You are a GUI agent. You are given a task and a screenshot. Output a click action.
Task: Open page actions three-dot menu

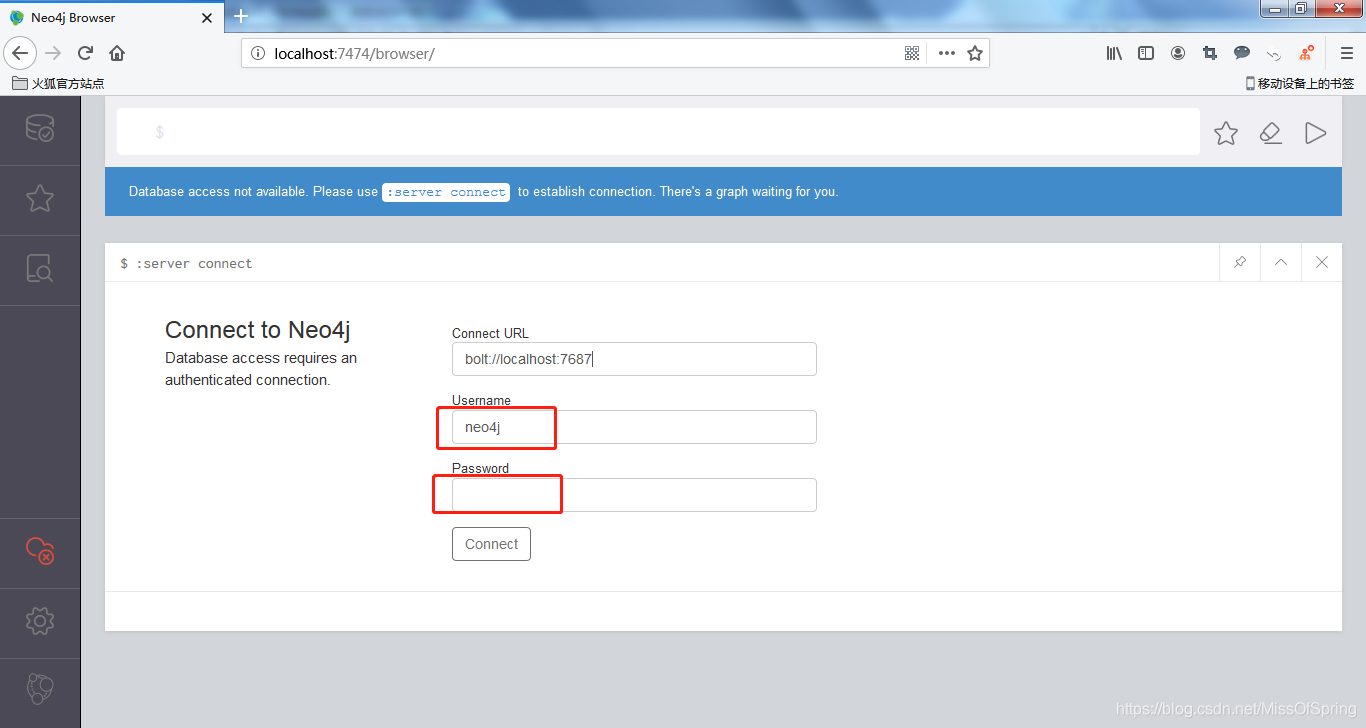click(x=946, y=53)
